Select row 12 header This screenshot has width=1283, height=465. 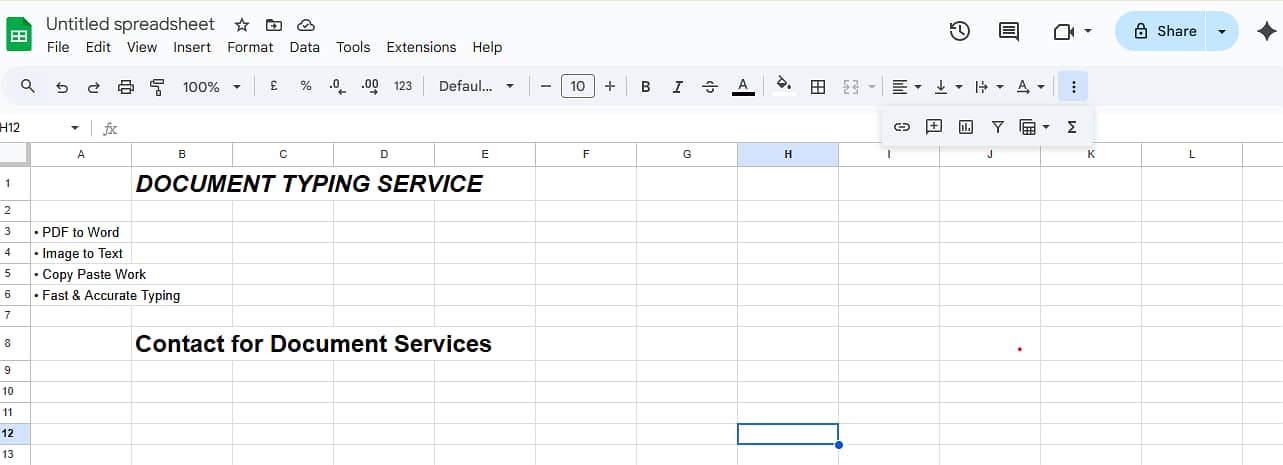click(x=15, y=433)
